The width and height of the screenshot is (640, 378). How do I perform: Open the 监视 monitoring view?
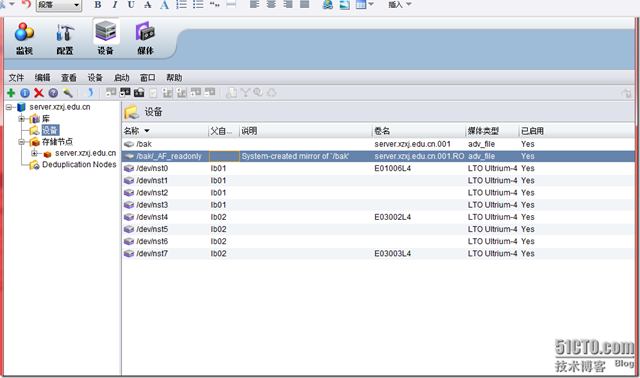tap(24, 39)
